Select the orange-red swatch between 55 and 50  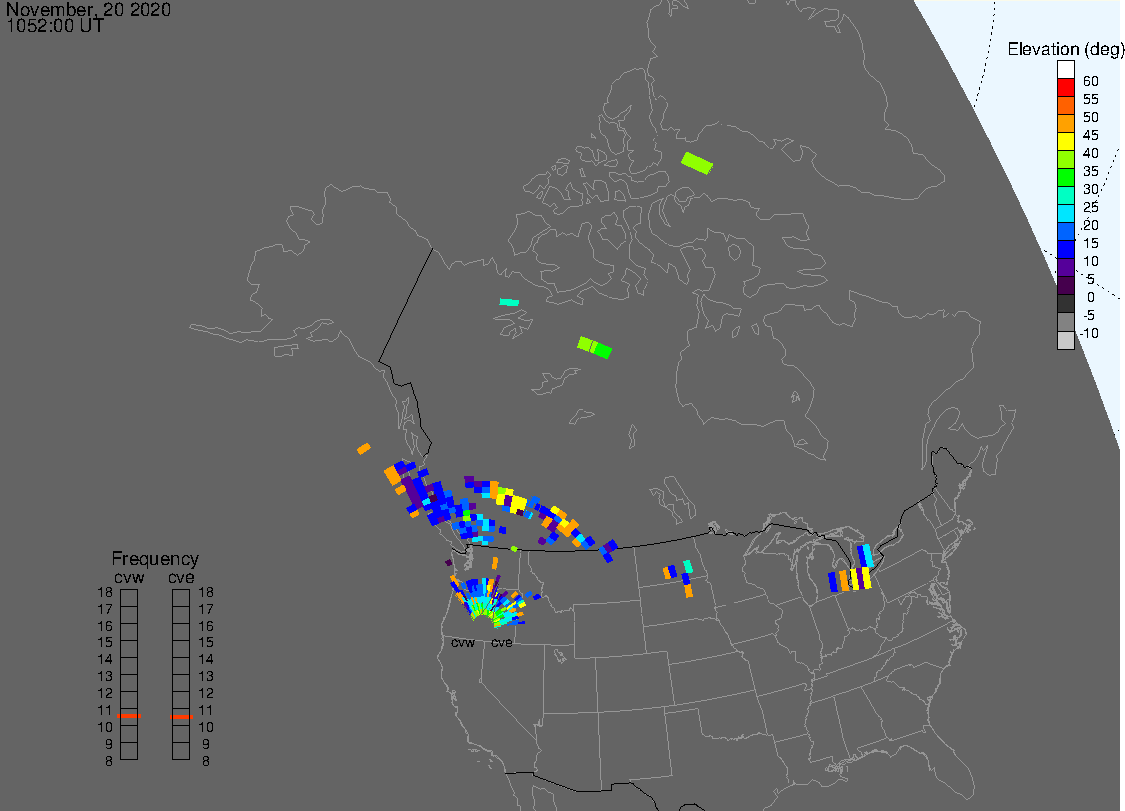pos(1065,106)
